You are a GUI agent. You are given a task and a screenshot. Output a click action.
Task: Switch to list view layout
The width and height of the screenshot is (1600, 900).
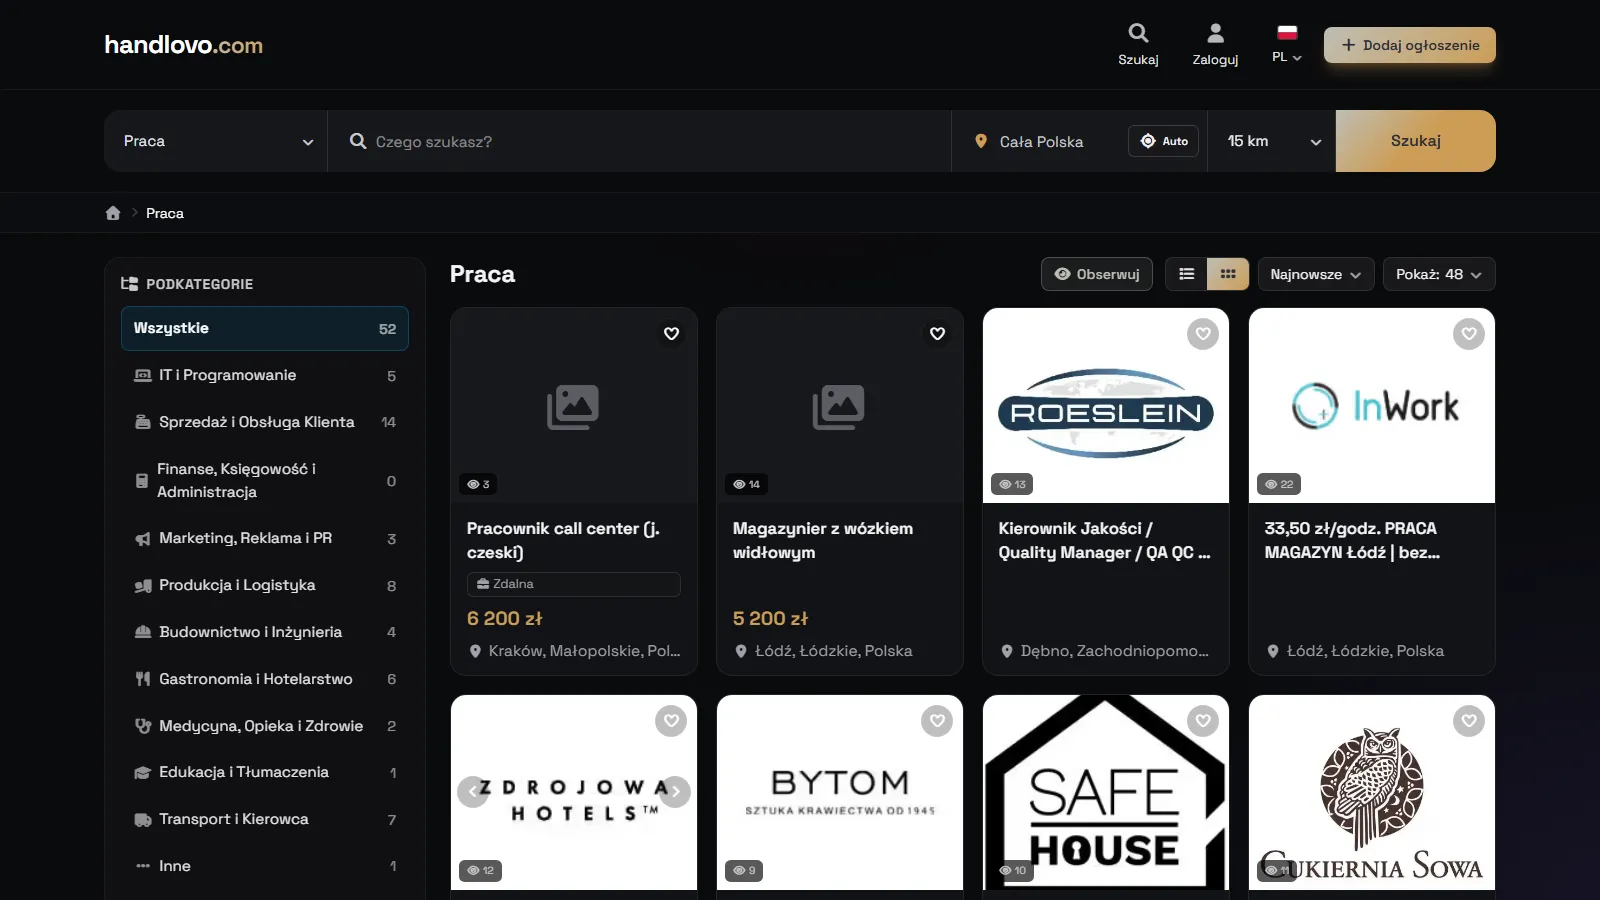[x=1186, y=274]
